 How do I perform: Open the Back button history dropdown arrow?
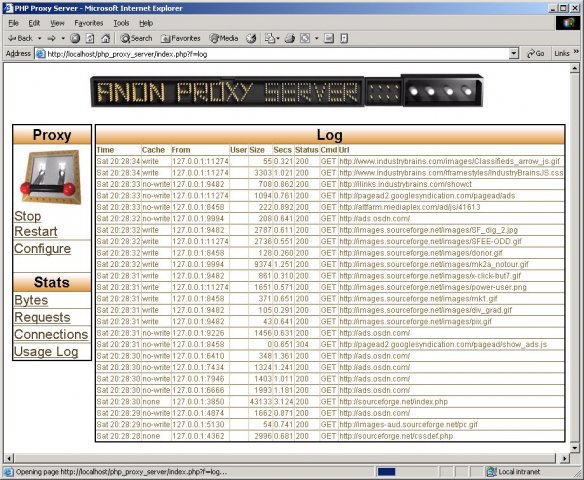pos(39,38)
